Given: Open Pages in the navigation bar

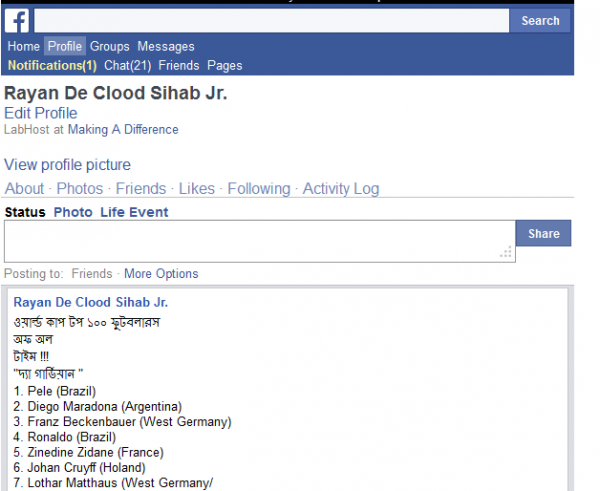Looking at the screenshot, I should (x=225, y=65).
